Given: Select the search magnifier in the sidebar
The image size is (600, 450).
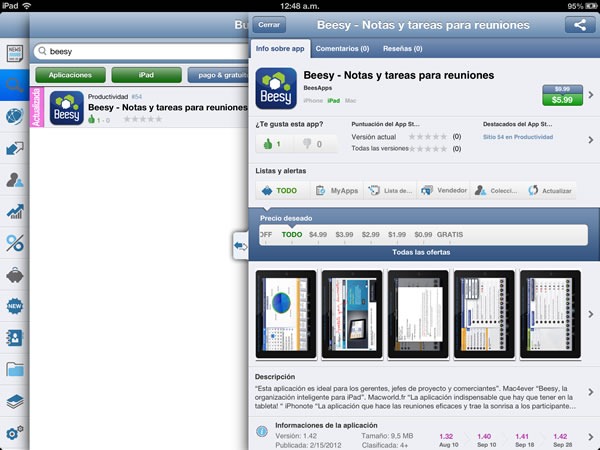Looking at the screenshot, I should 15,85.
